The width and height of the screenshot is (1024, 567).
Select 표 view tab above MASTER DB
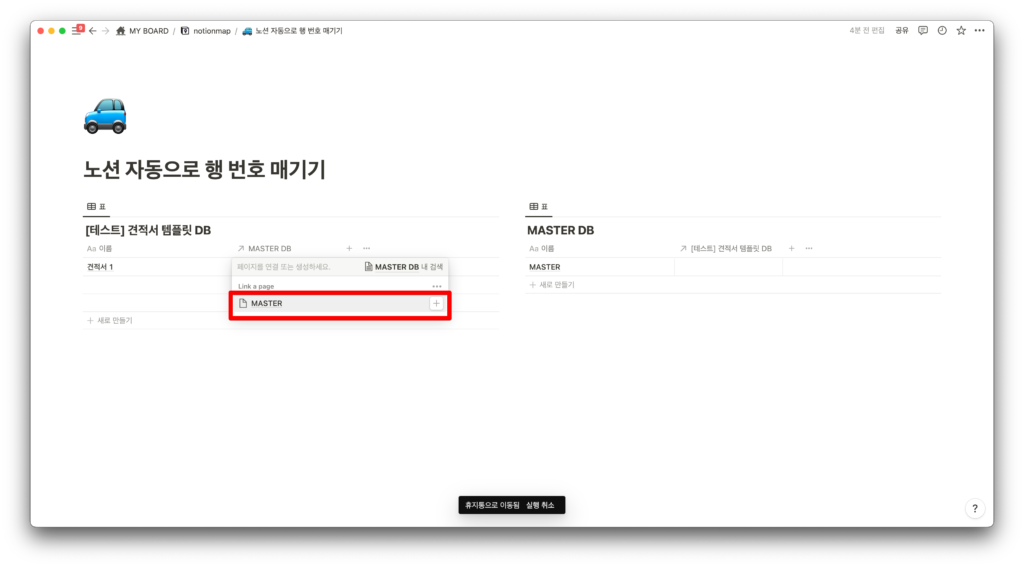point(538,207)
